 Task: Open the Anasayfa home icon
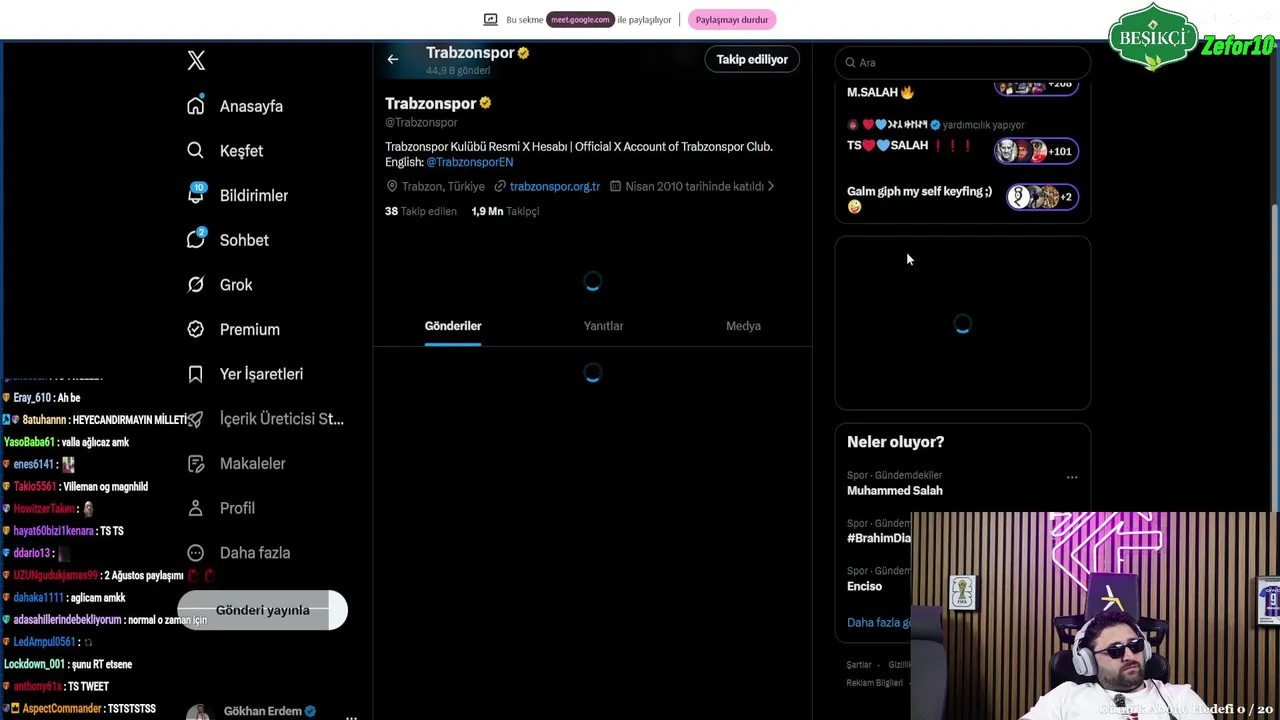[x=196, y=106]
